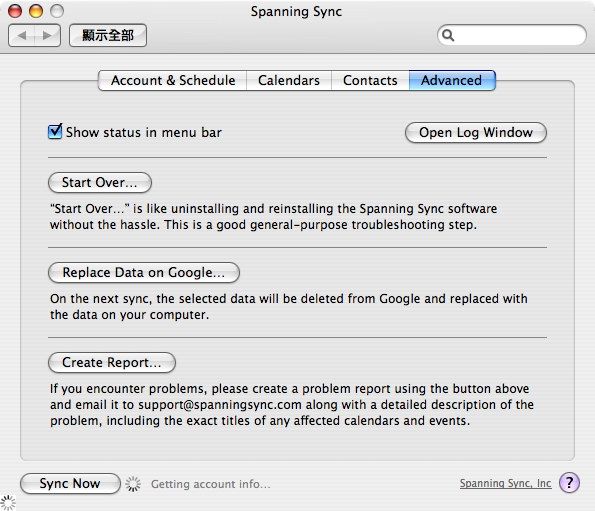Click the Create Report... button
The image size is (595, 511).
[x=112, y=362]
